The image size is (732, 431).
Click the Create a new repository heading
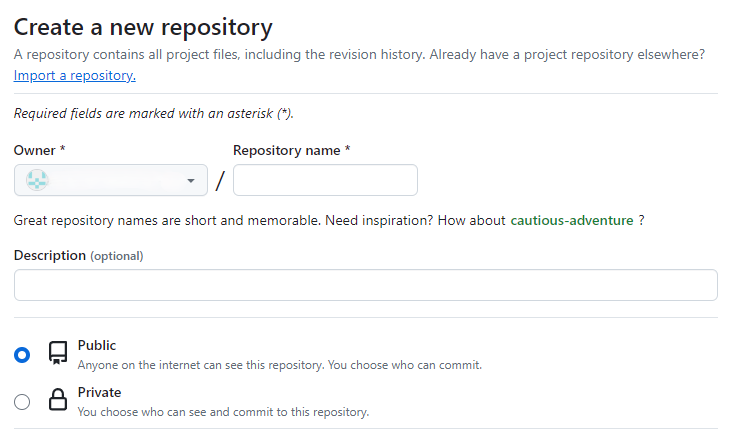click(x=143, y=27)
